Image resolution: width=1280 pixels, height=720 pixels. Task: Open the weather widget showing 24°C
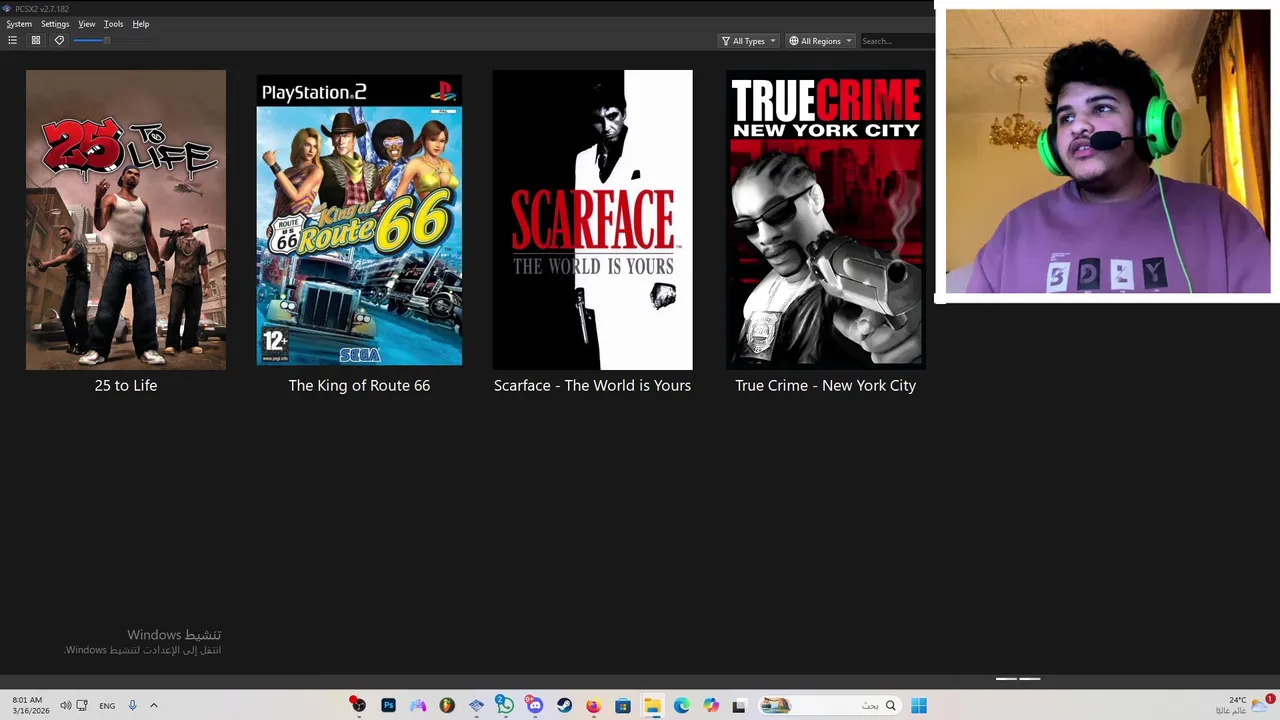tap(1243, 705)
